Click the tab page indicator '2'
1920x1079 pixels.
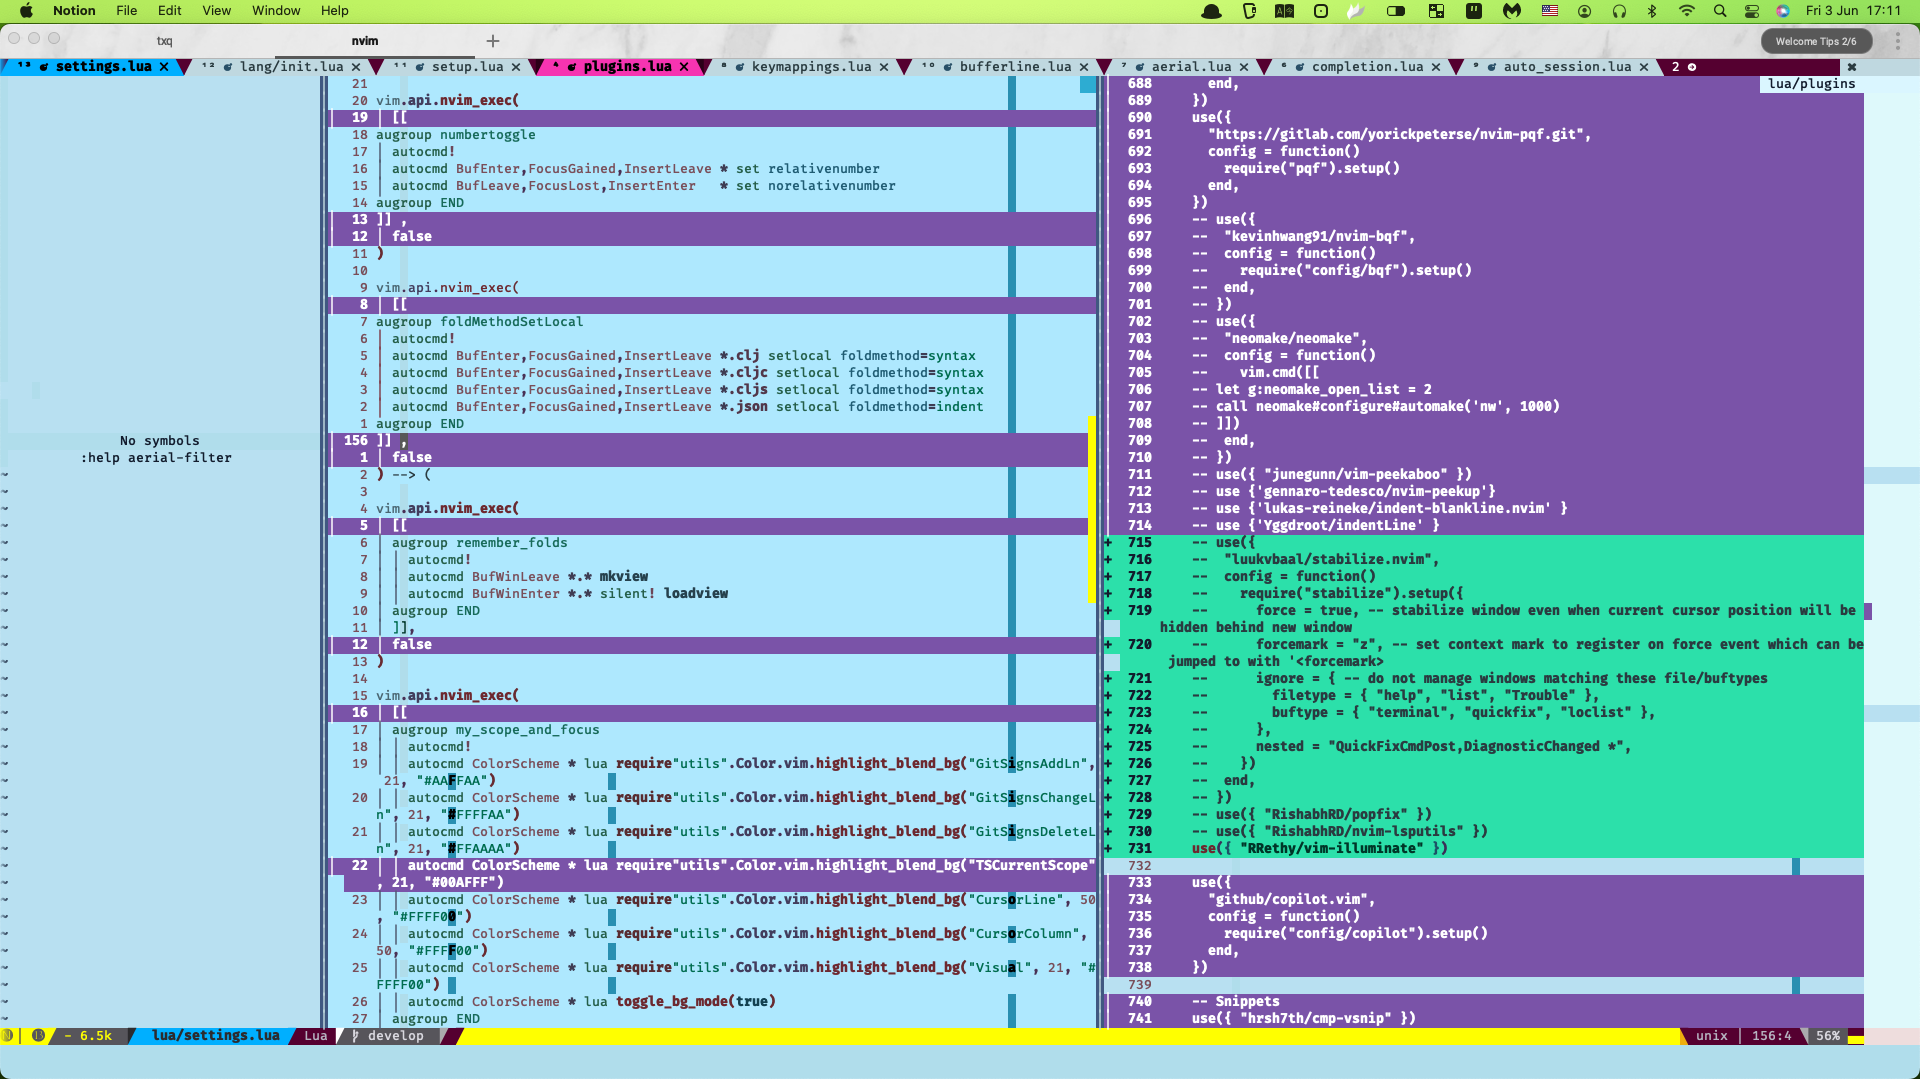click(1676, 67)
